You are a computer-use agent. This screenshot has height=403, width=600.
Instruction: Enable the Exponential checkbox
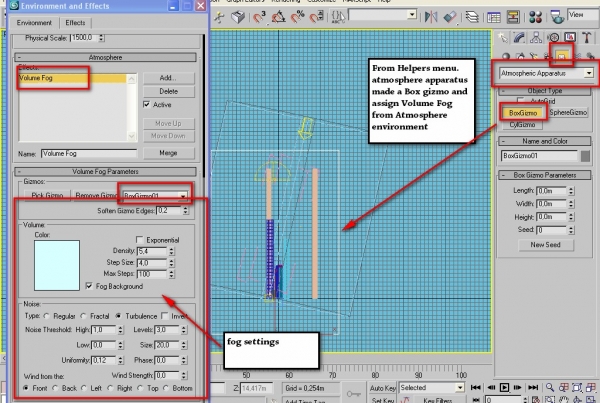pyautogui.click(x=140, y=240)
